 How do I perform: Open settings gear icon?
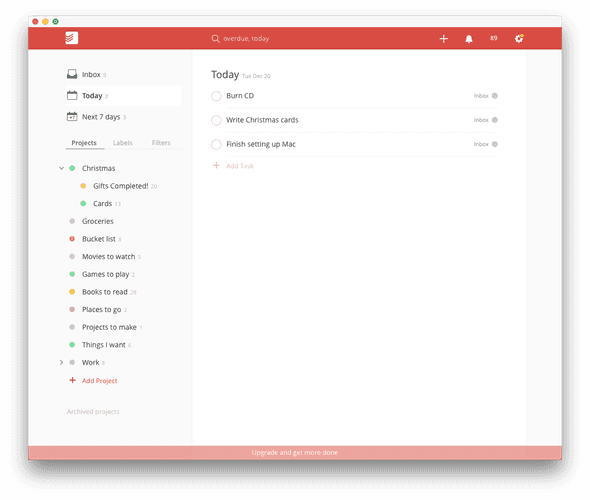[x=519, y=38]
